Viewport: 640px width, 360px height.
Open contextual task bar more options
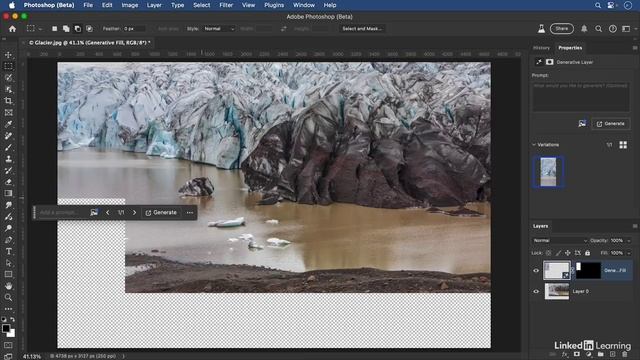point(190,213)
